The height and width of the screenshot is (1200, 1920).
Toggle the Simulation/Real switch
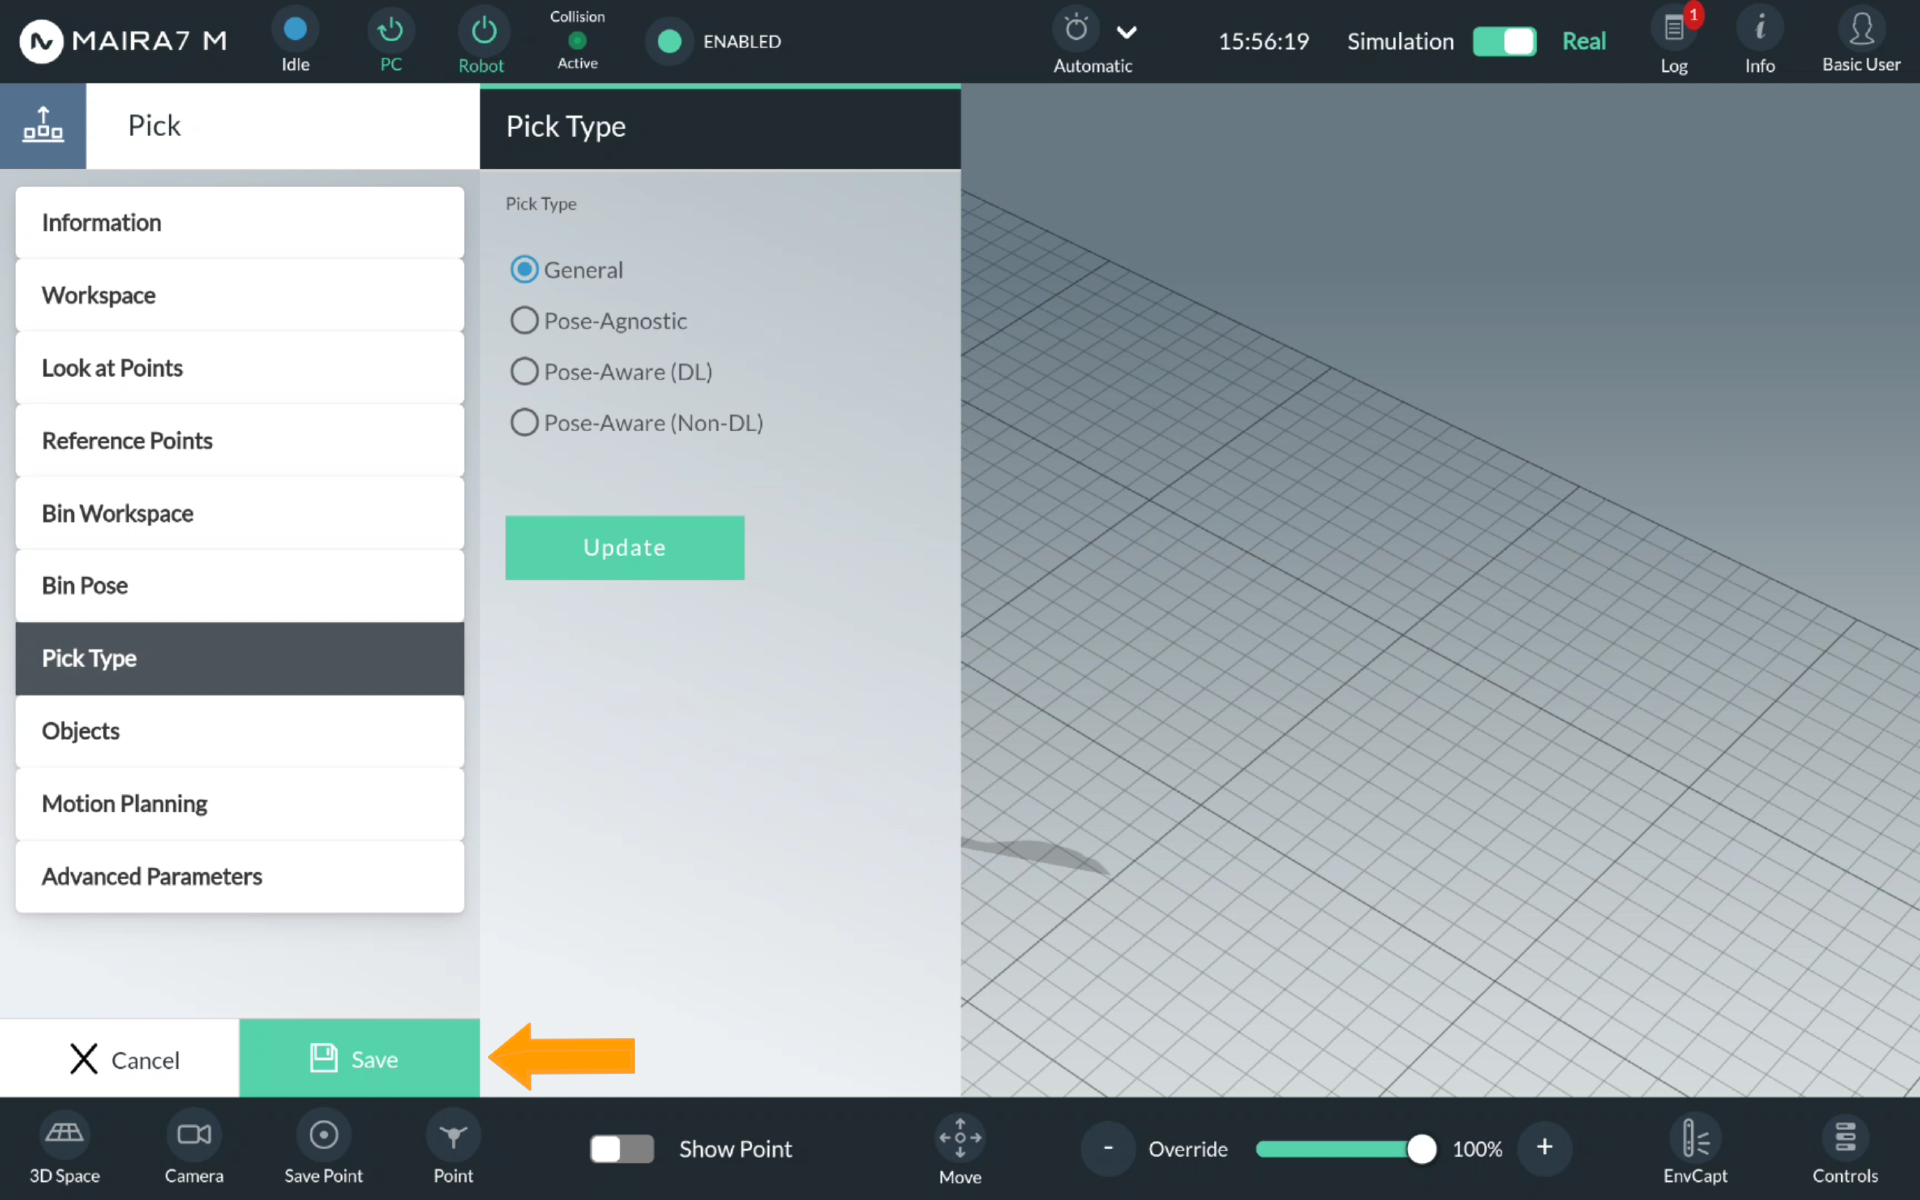pyautogui.click(x=1504, y=41)
